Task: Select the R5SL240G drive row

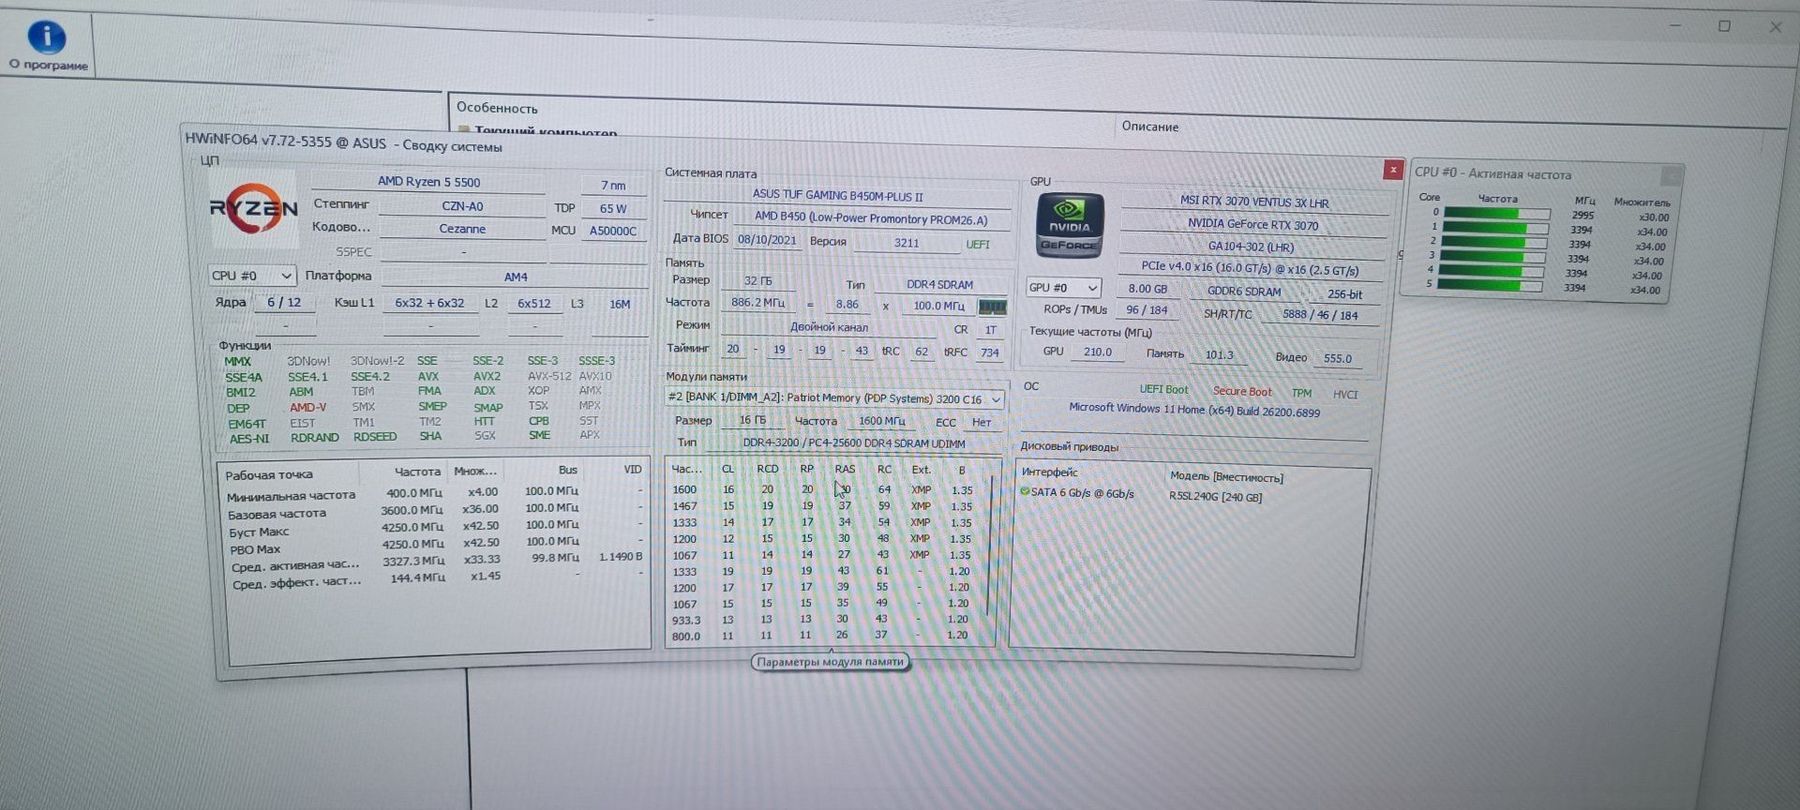Action: click(x=1215, y=497)
